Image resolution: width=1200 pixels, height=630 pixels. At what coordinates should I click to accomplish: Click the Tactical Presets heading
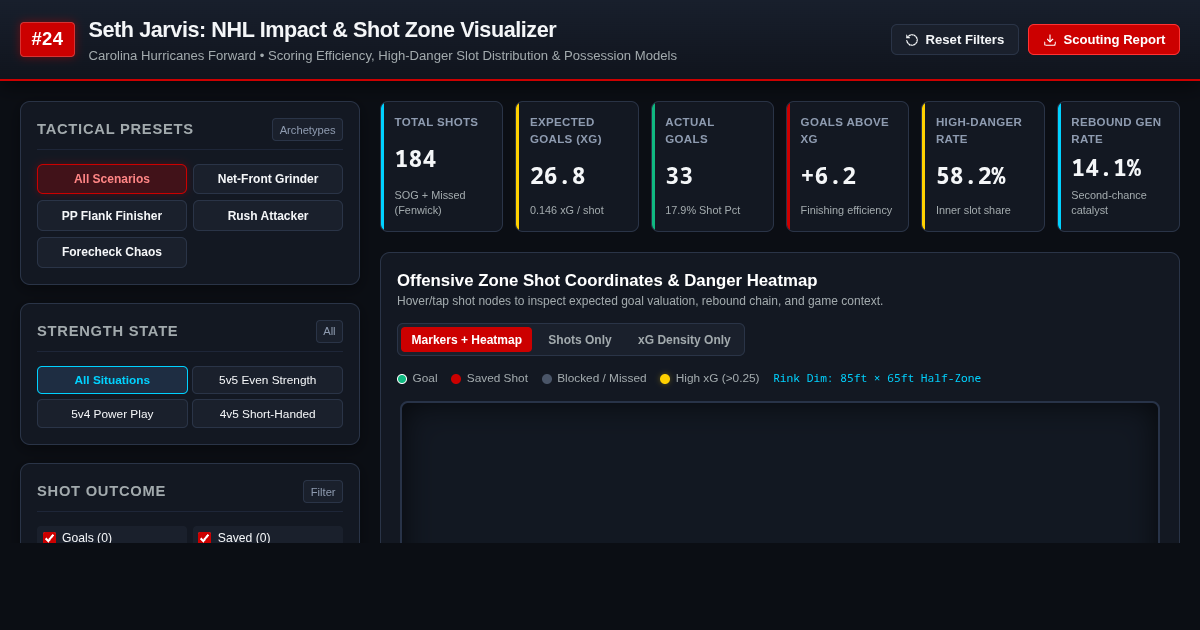click(115, 129)
